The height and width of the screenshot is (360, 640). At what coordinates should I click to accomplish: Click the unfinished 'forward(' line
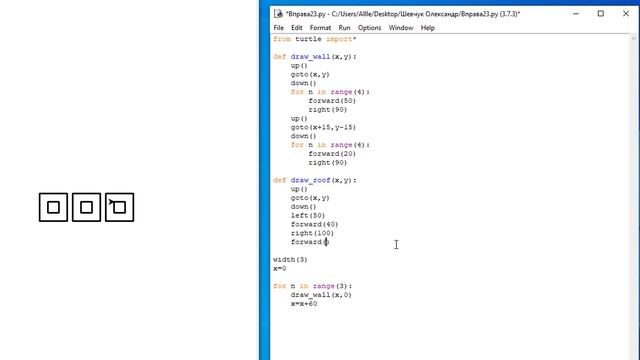tap(309, 242)
